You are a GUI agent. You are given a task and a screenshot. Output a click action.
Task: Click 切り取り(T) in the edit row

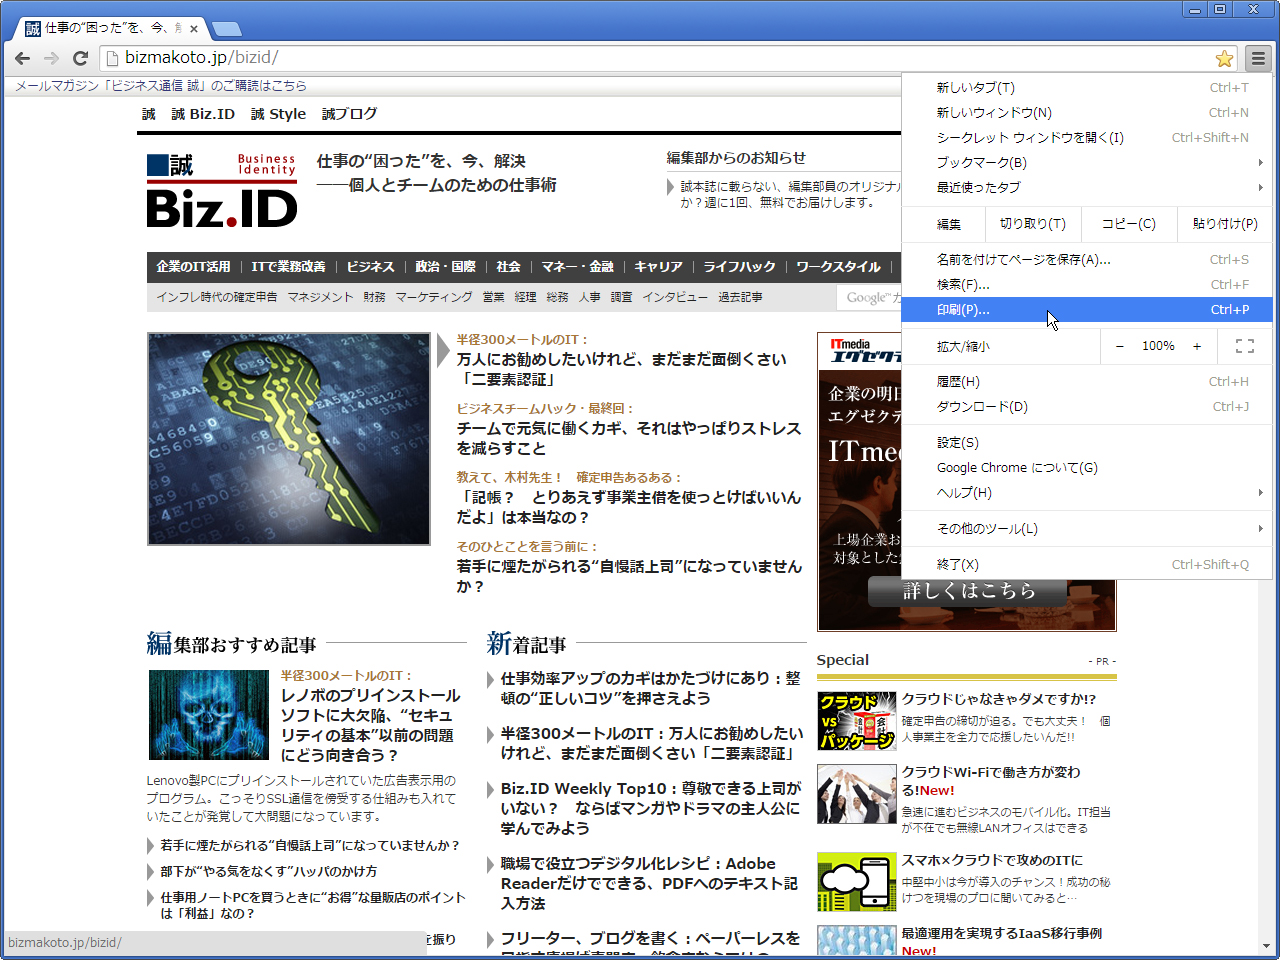tap(1032, 224)
